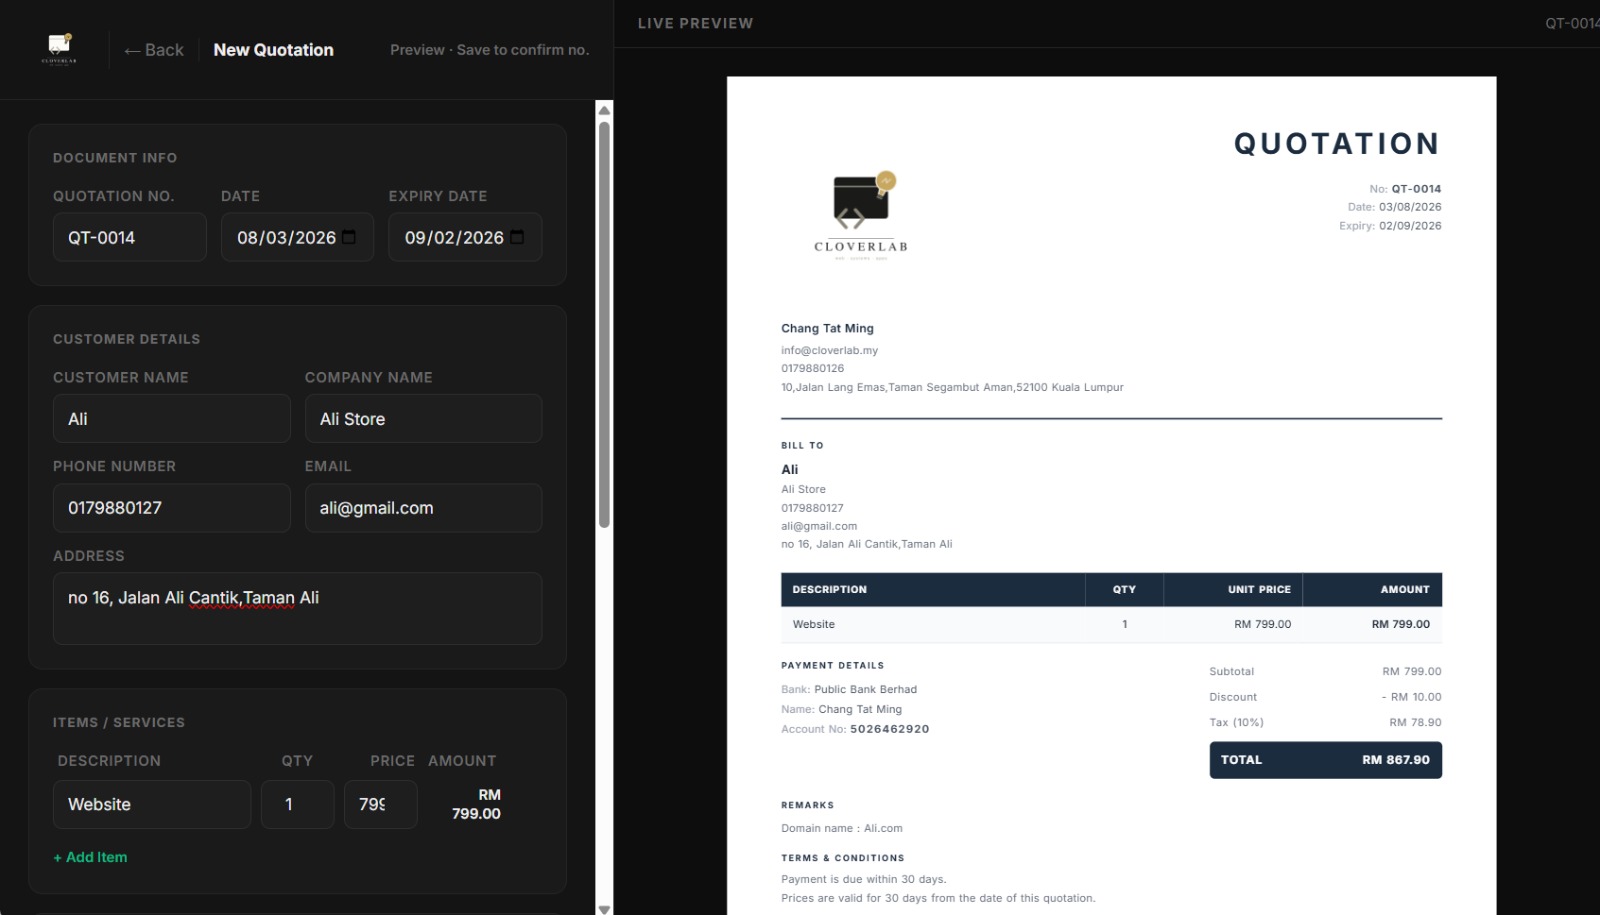Click the New Quotation heading
Viewport: 1600px width, 915px height.
coord(273,50)
